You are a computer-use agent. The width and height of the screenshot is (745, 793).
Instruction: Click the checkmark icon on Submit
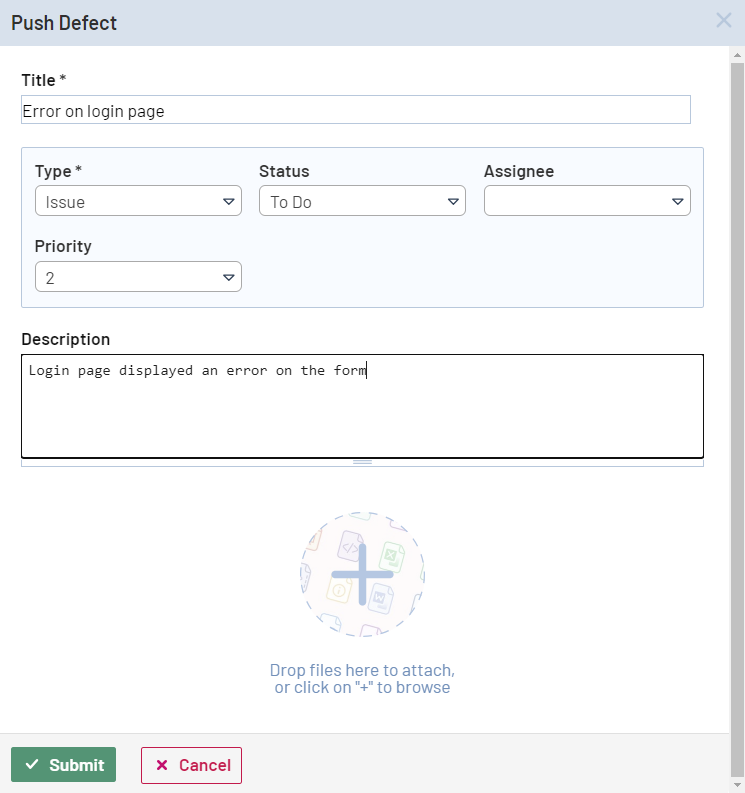click(32, 765)
